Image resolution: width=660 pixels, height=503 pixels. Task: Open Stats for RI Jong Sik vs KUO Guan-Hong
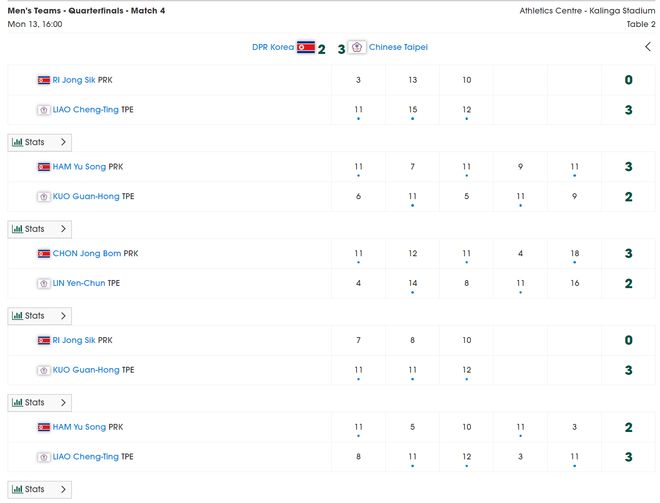point(39,403)
